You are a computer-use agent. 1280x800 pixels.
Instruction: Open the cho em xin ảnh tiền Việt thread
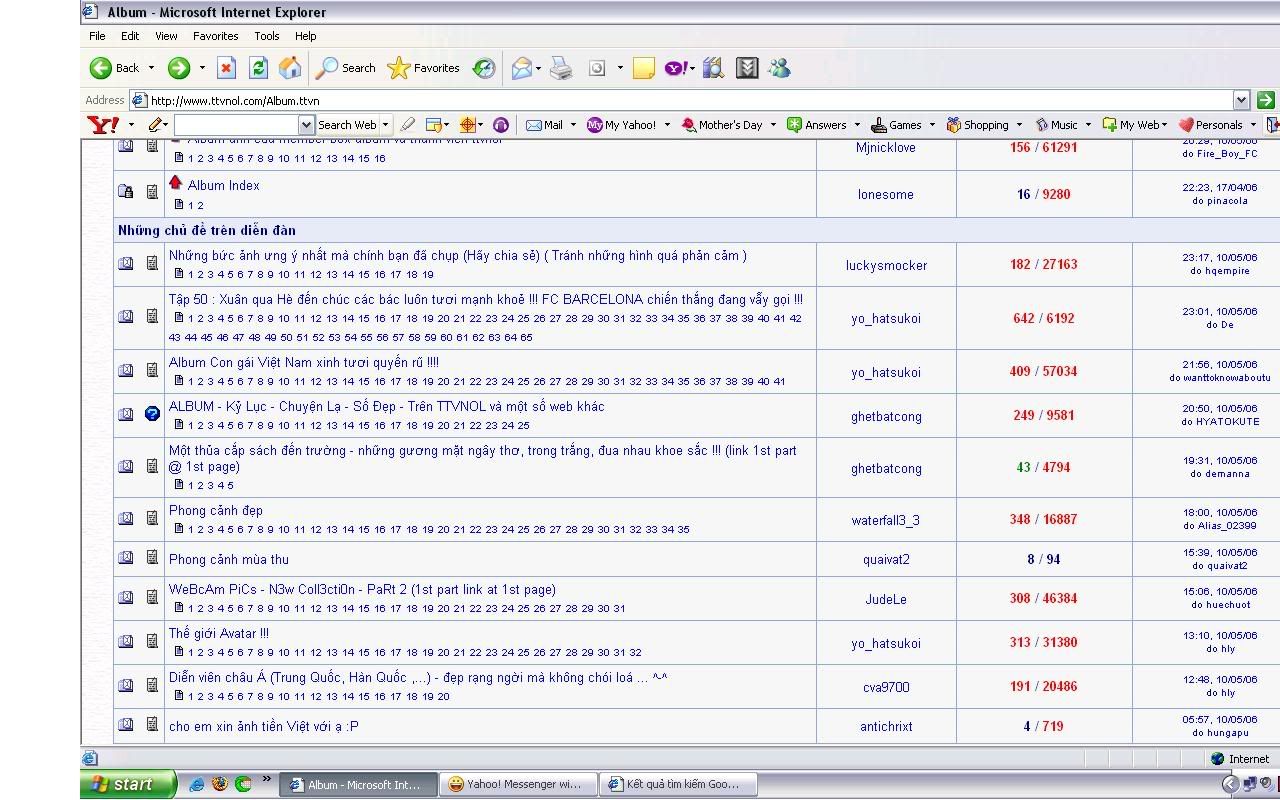263,726
